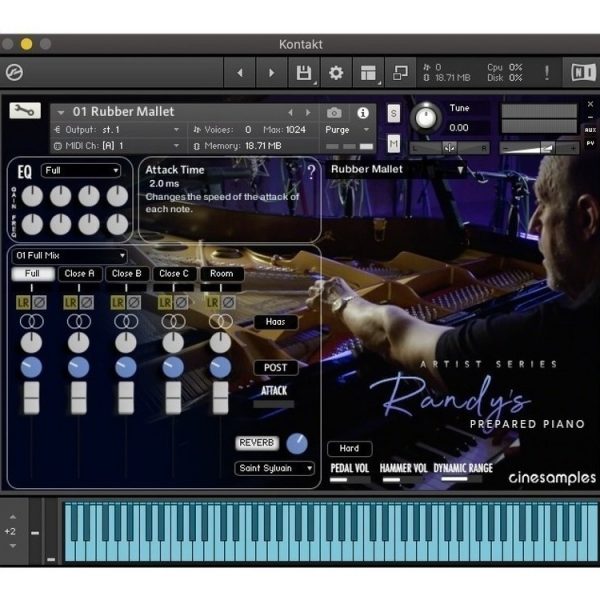This screenshot has width=600, height=600.
Task: Toggle the Haas effect button
Action: coord(276,322)
